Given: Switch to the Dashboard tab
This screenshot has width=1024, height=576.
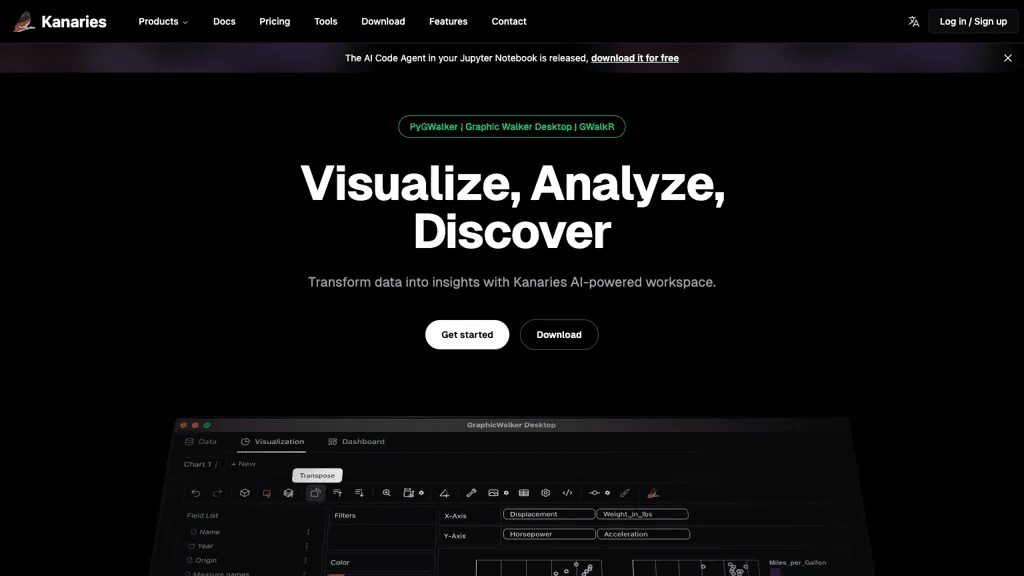Looking at the screenshot, I should point(357,441).
